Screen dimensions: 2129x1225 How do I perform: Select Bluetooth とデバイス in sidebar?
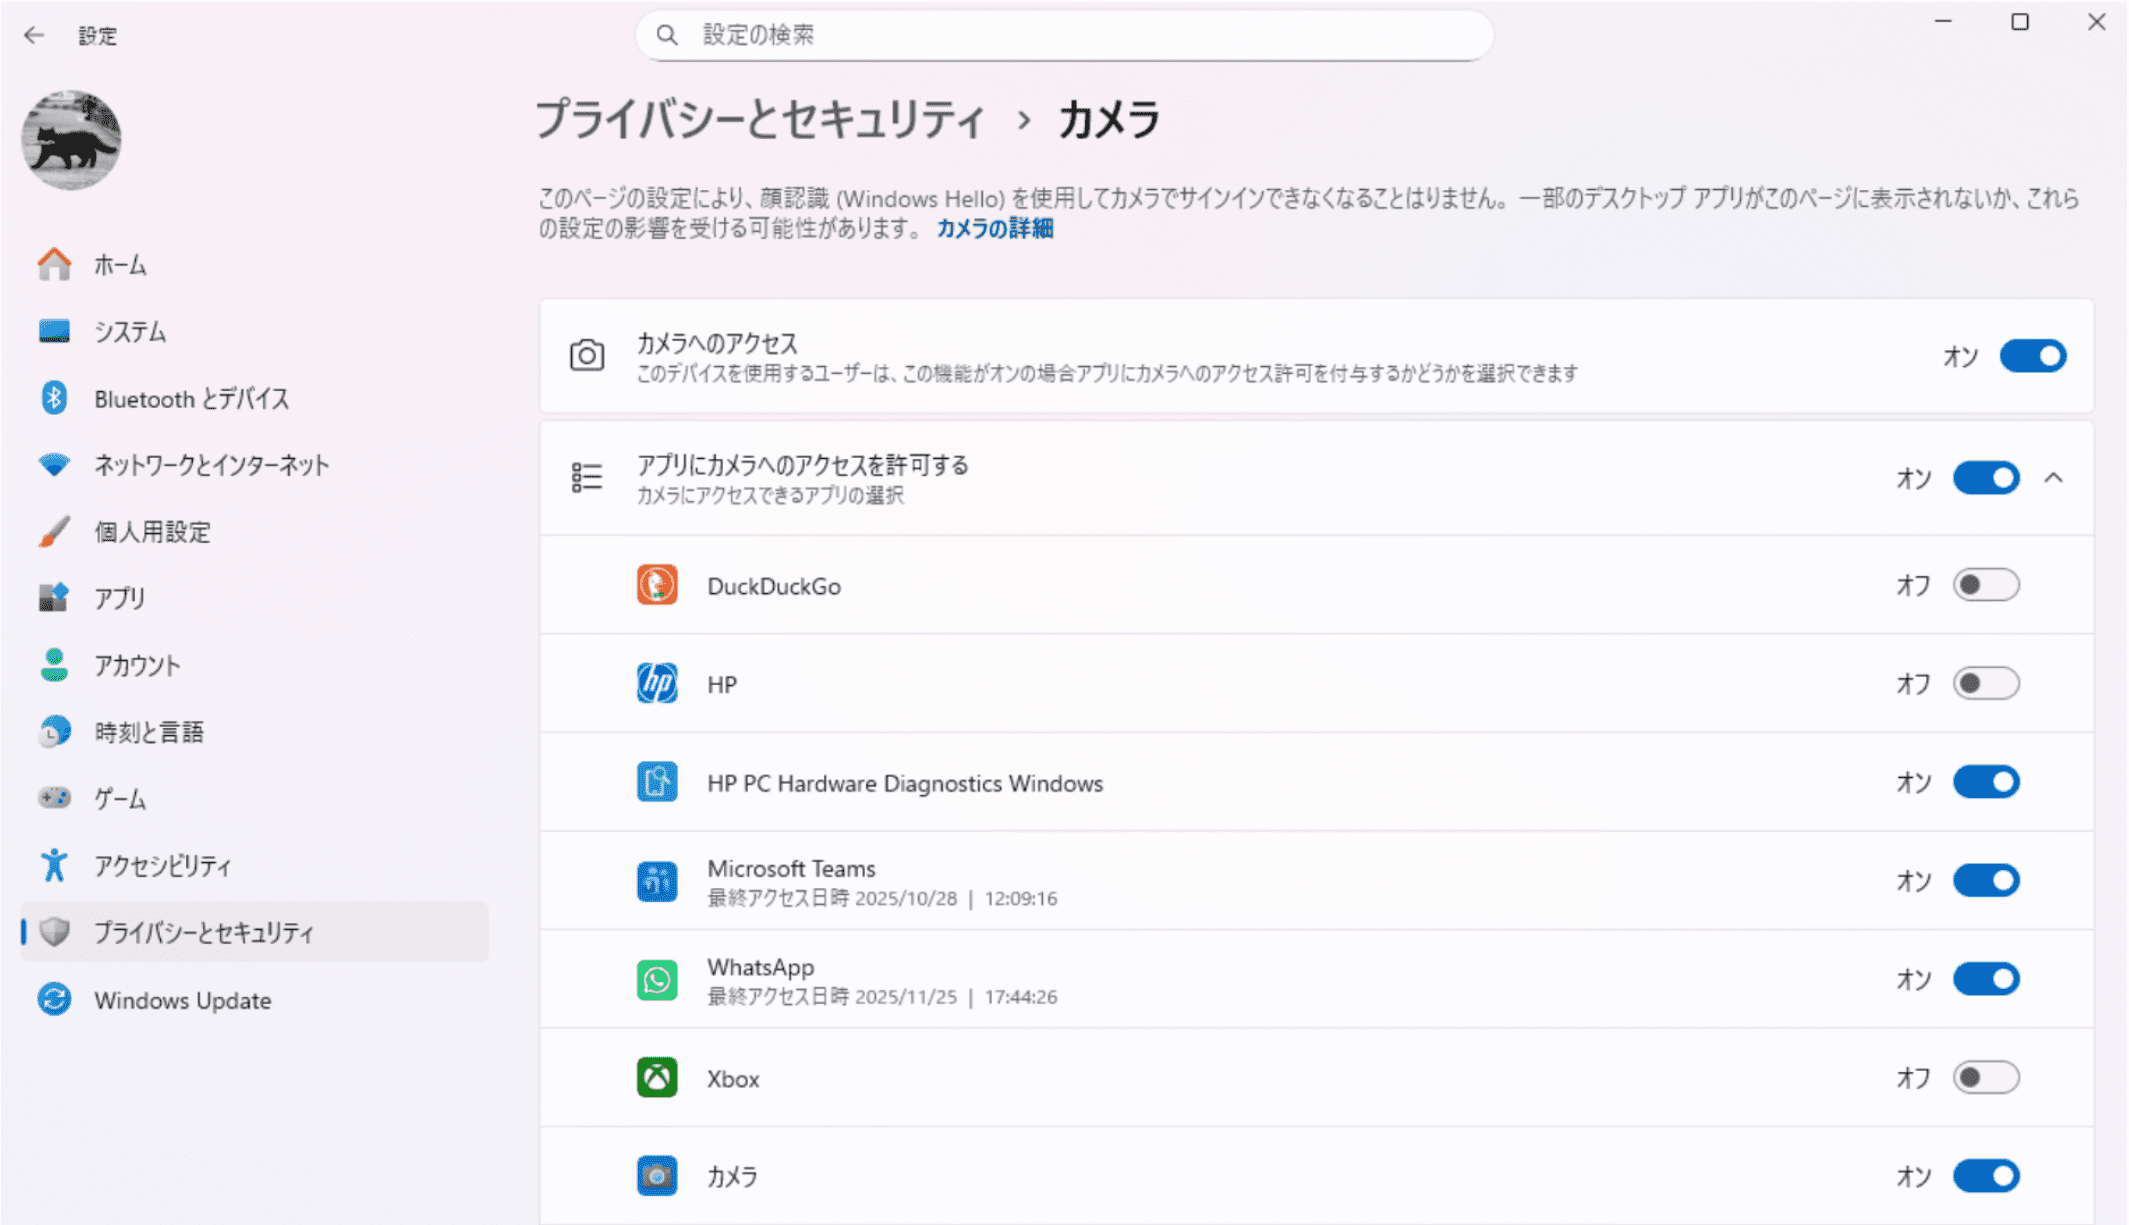(191, 399)
